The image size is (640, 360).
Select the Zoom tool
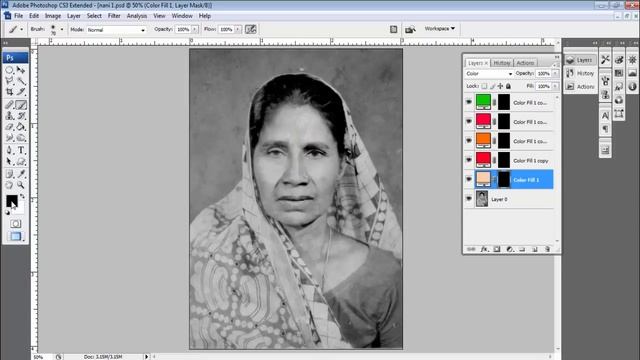pos(21,185)
